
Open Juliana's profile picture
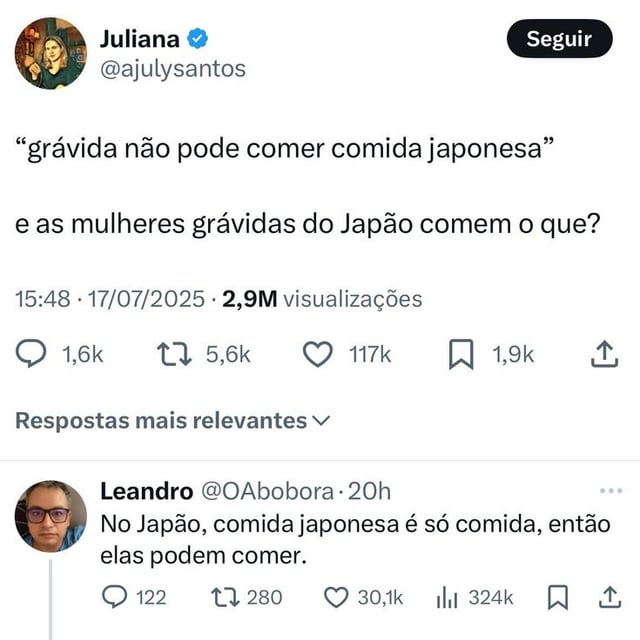tap(51, 53)
